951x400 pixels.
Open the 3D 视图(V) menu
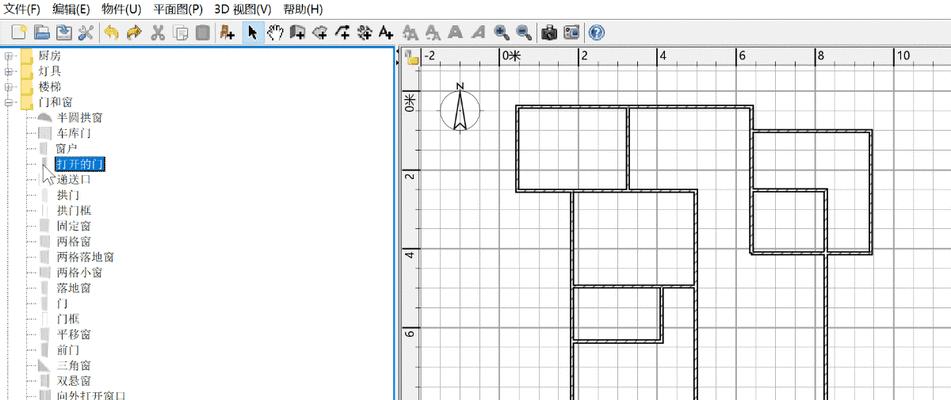(x=243, y=9)
